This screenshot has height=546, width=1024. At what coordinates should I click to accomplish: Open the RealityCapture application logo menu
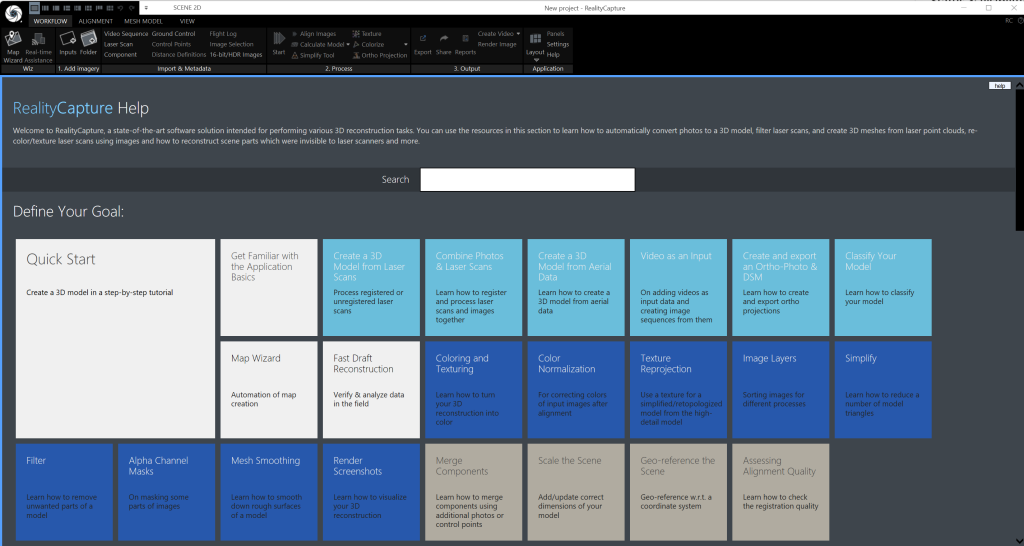point(14,13)
